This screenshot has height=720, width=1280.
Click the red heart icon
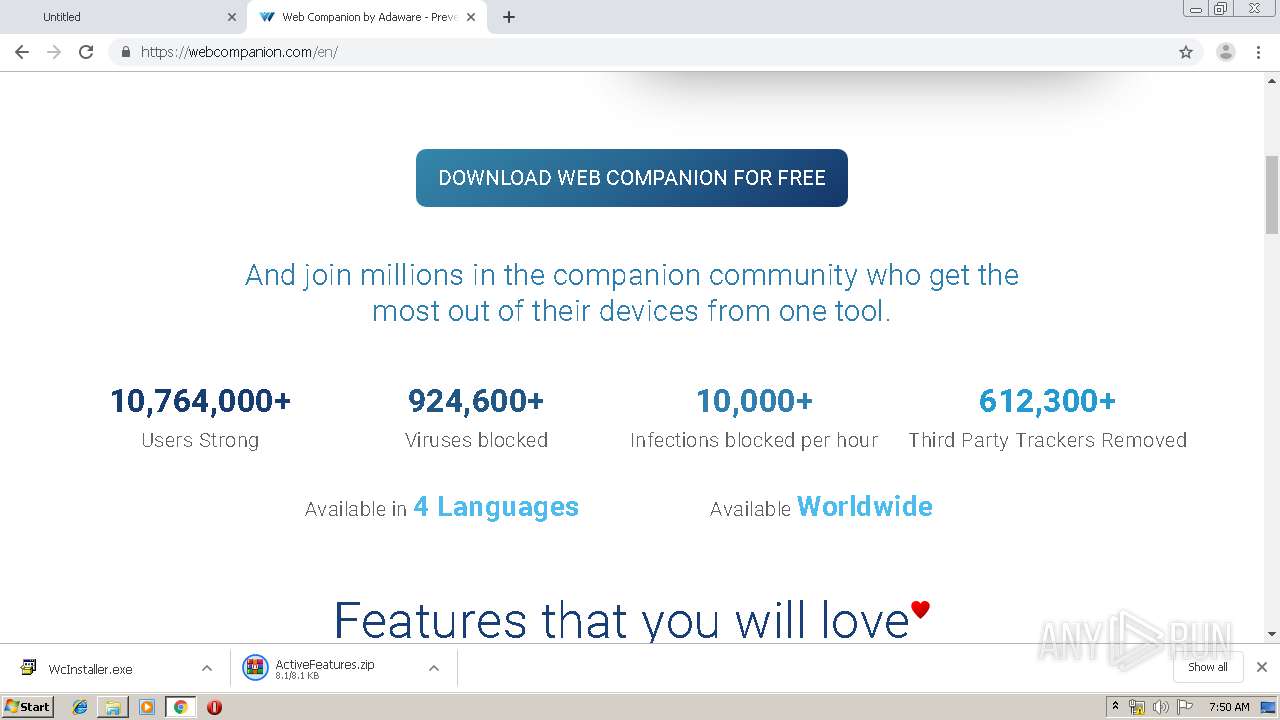pos(921,609)
